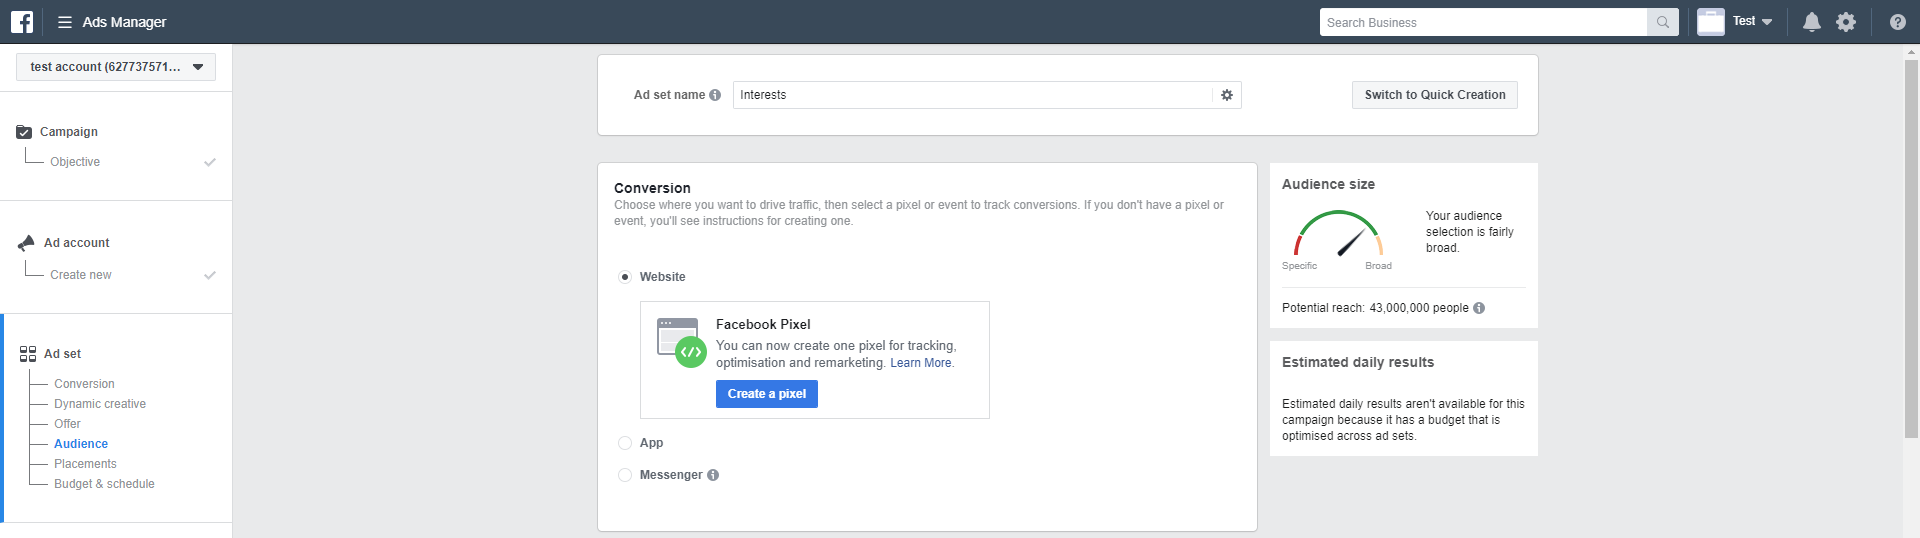The width and height of the screenshot is (1920, 538).
Task: Expand the test account dropdown
Action: pos(116,67)
